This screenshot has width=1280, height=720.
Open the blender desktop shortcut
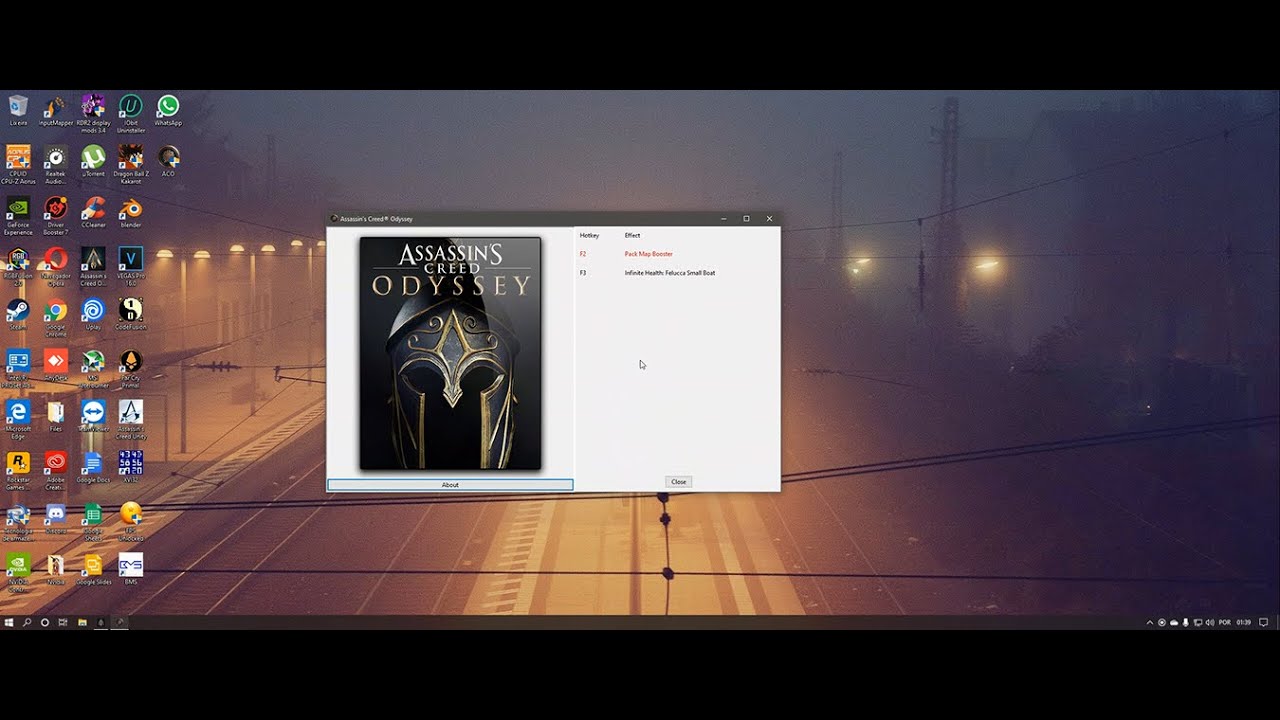(130, 212)
